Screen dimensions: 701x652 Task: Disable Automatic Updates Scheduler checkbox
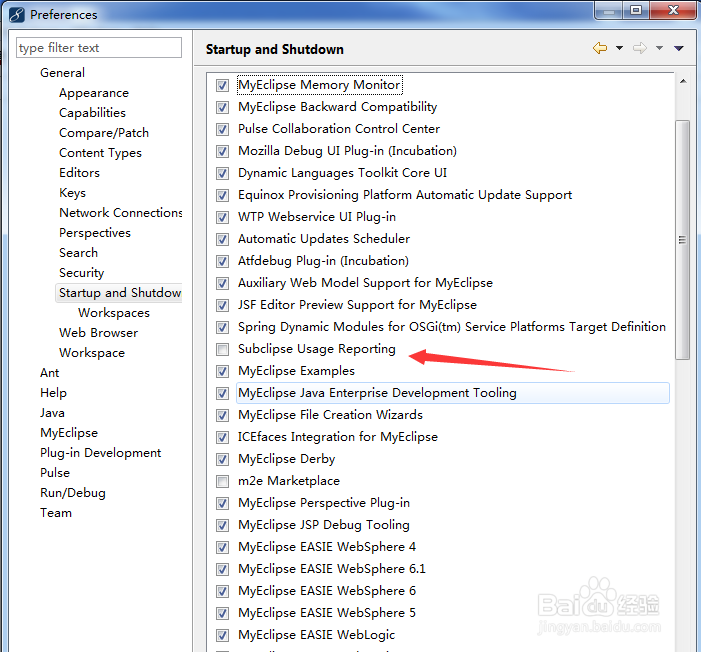222,239
